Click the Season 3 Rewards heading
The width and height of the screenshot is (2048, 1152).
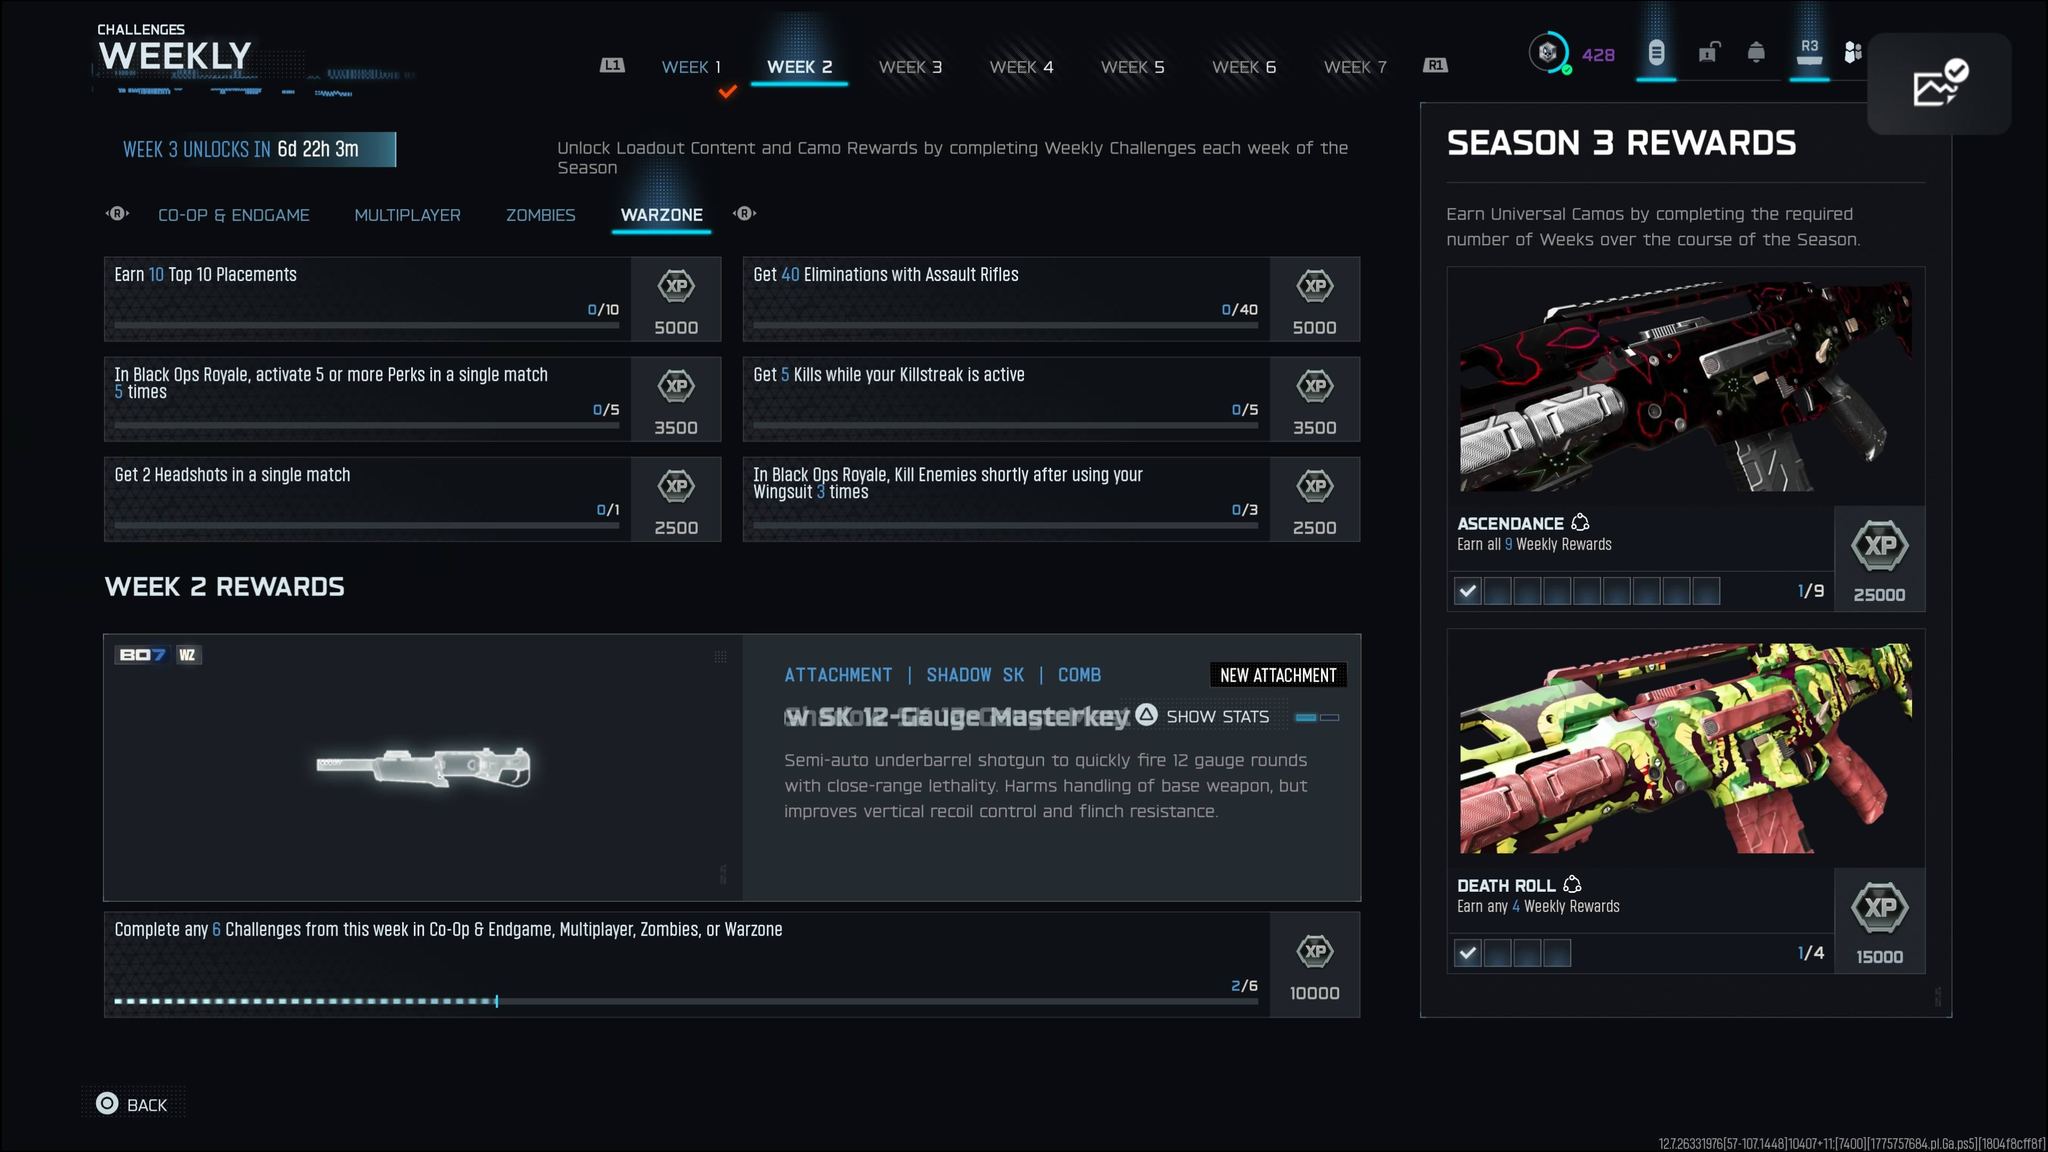tap(1621, 143)
